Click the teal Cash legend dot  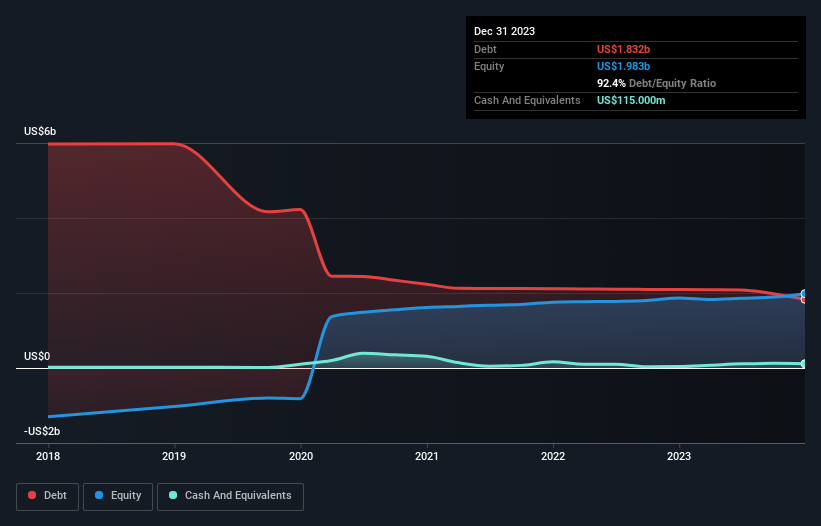(x=173, y=495)
